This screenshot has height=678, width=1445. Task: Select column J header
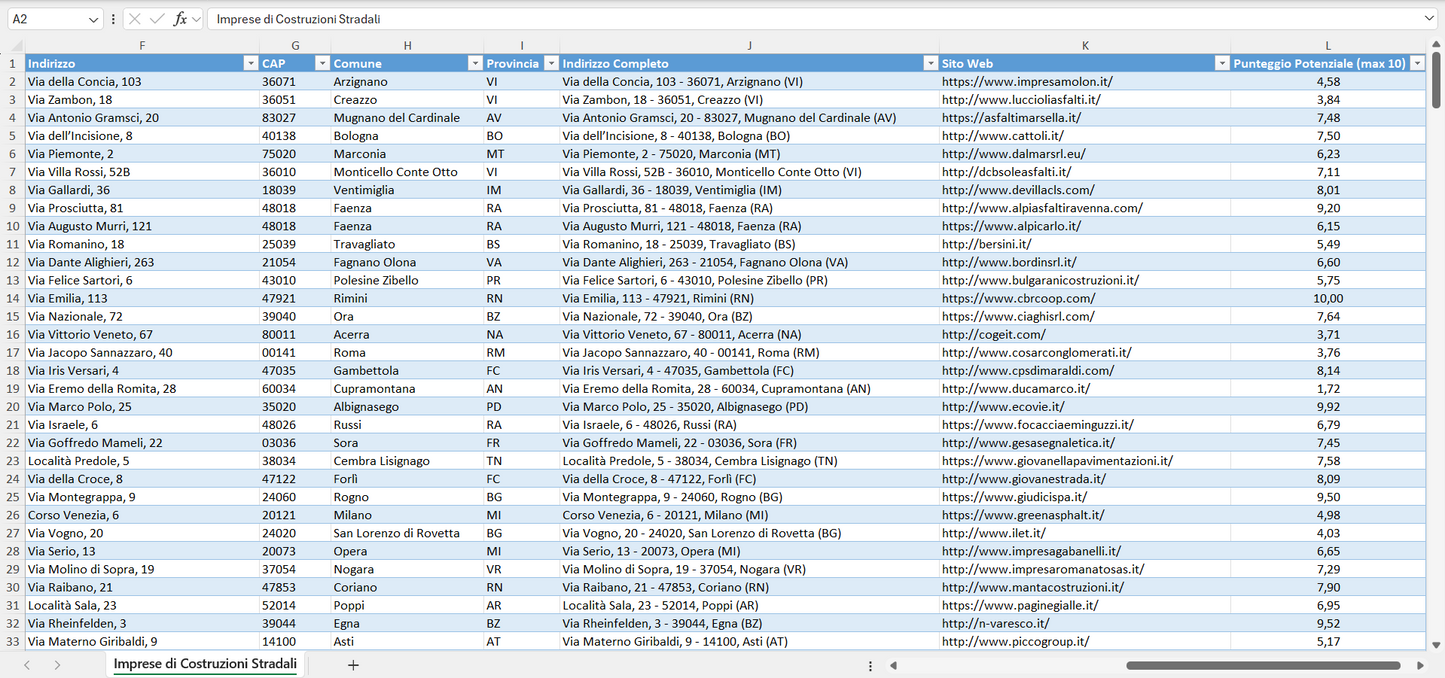(749, 45)
